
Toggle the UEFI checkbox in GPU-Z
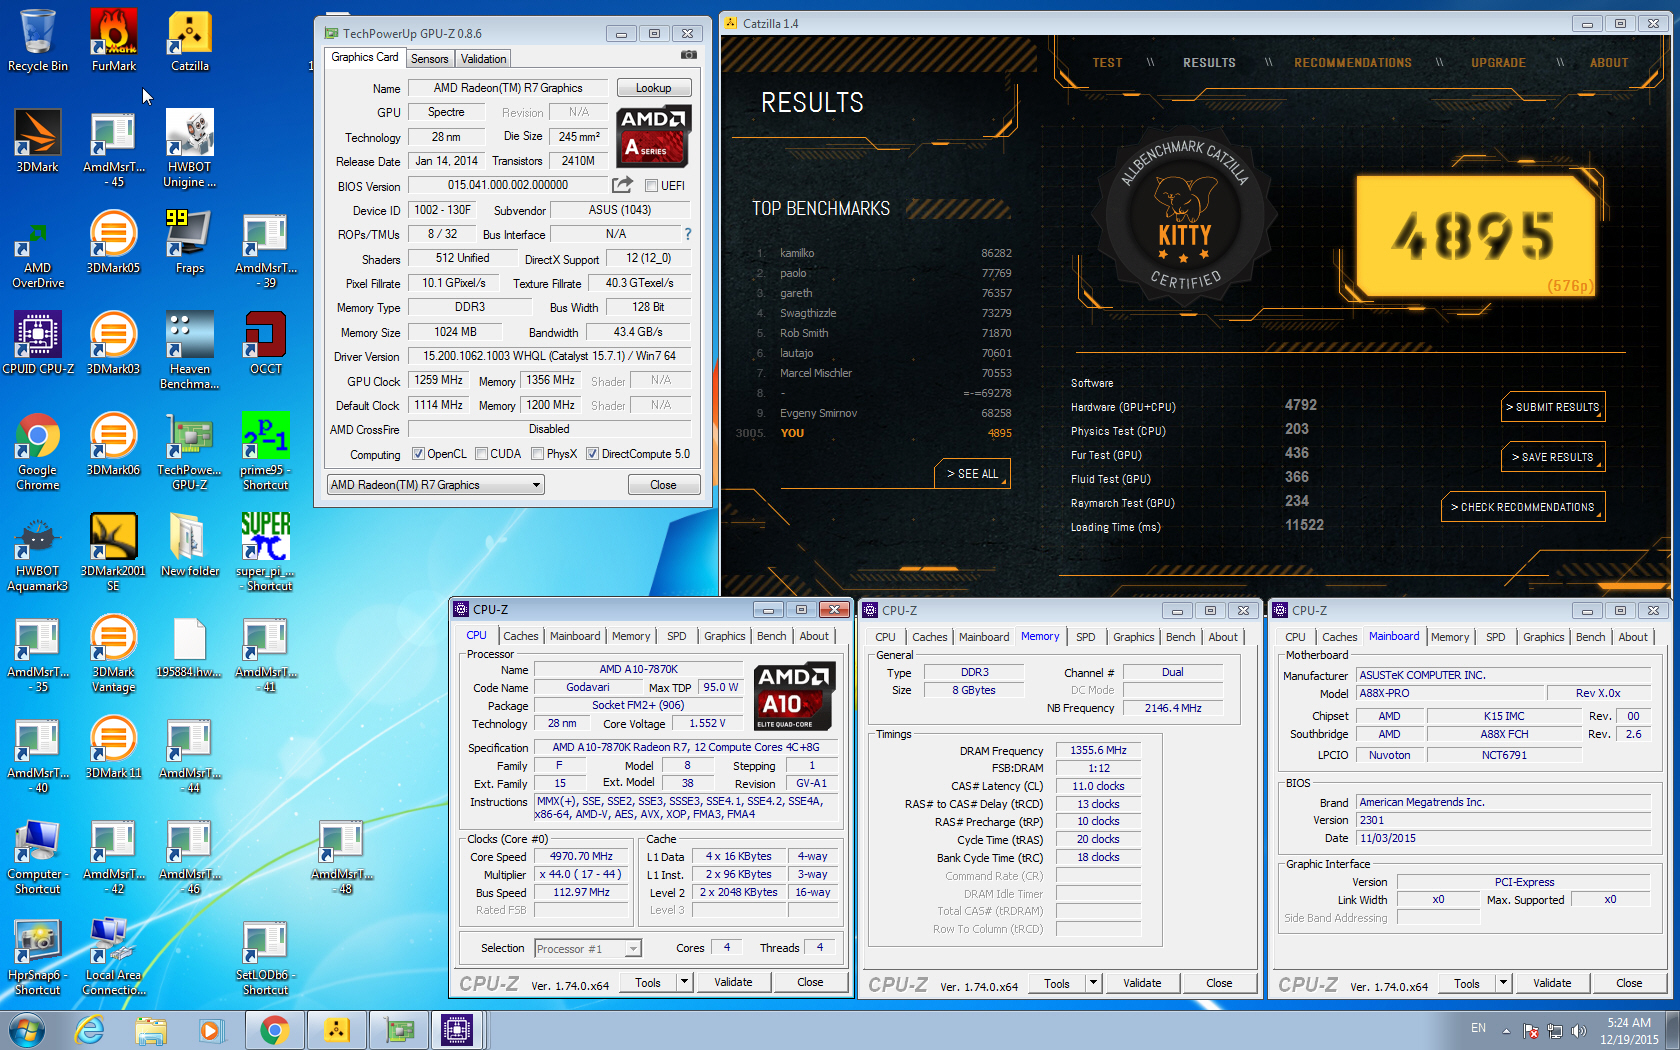[652, 186]
